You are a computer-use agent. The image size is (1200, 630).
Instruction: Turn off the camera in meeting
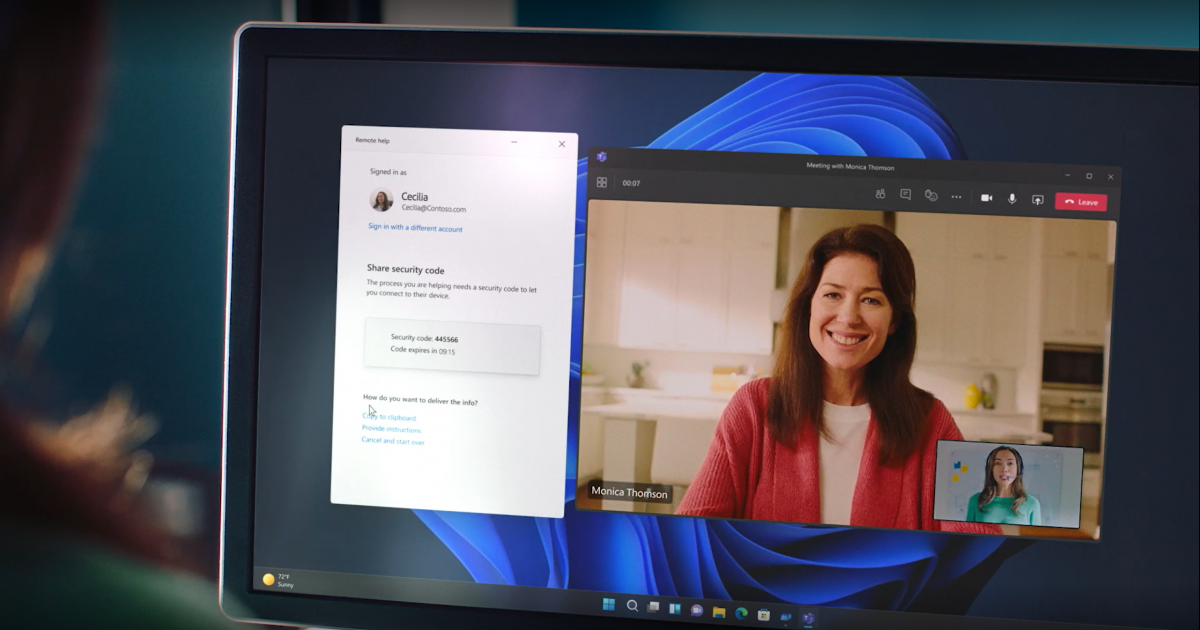[986, 198]
